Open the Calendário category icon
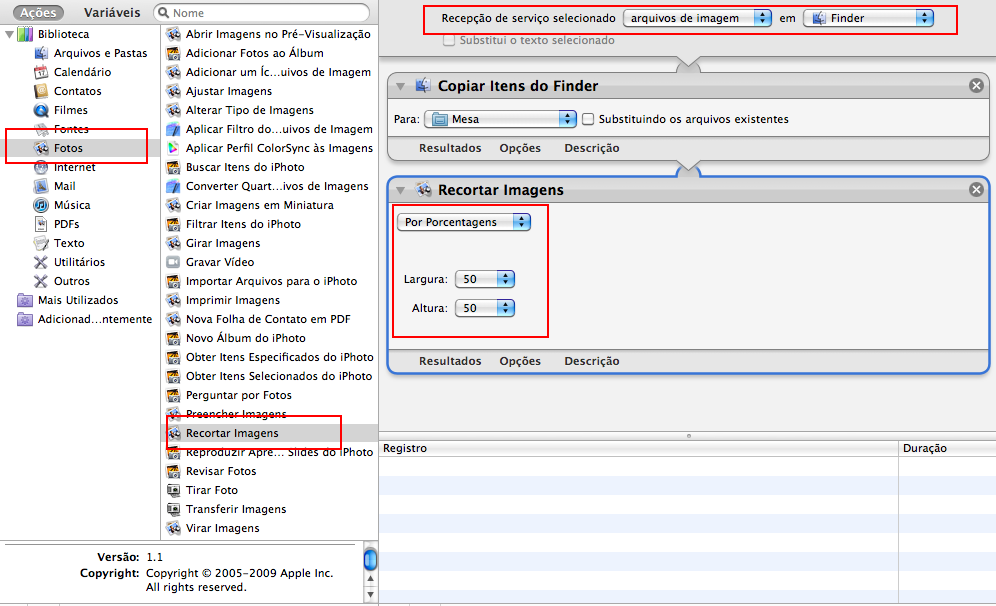 [41, 72]
